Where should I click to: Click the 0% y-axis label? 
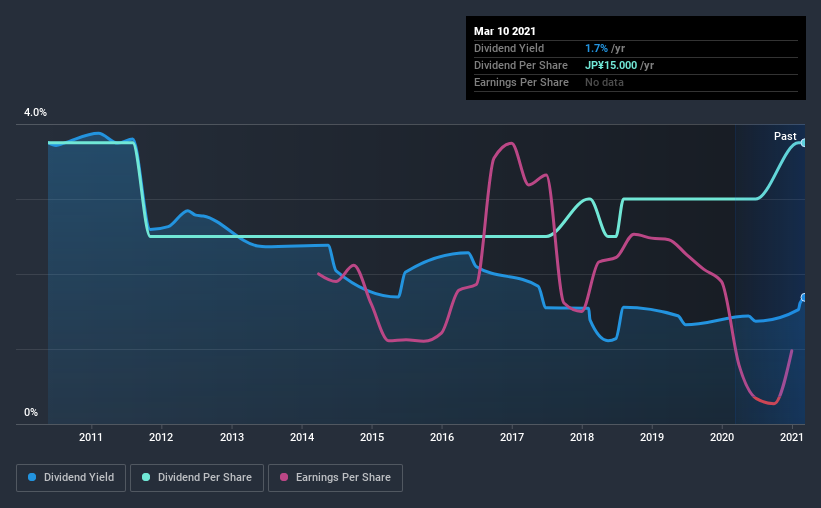[31, 412]
